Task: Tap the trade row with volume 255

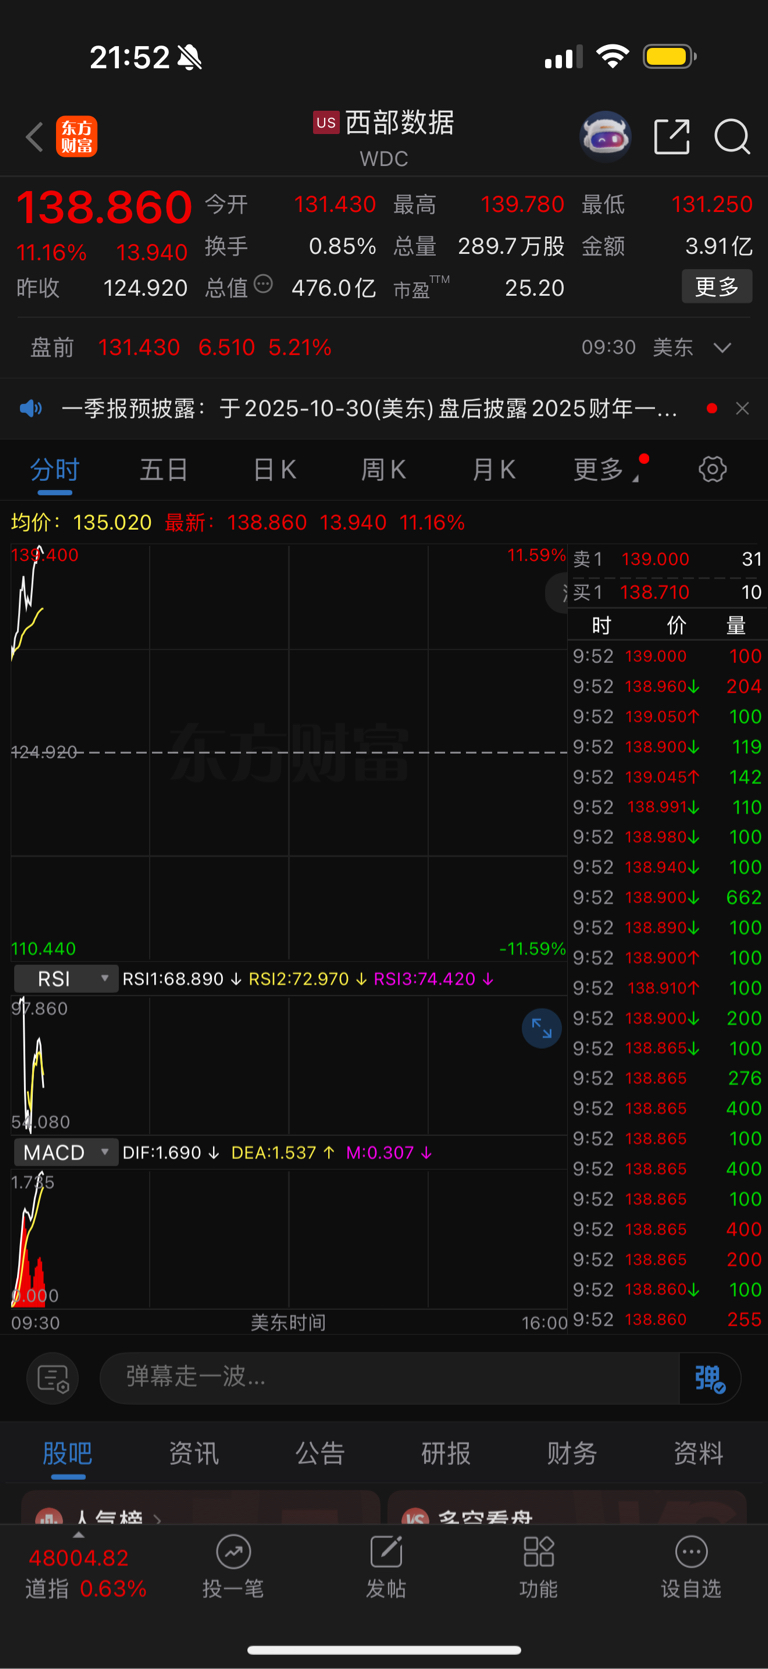Action: [667, 1319]
